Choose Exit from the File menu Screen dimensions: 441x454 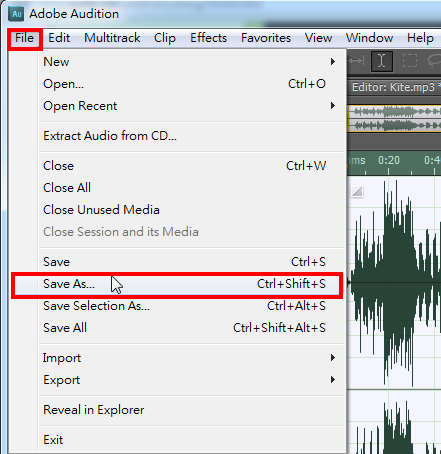[x=191, y=440]
